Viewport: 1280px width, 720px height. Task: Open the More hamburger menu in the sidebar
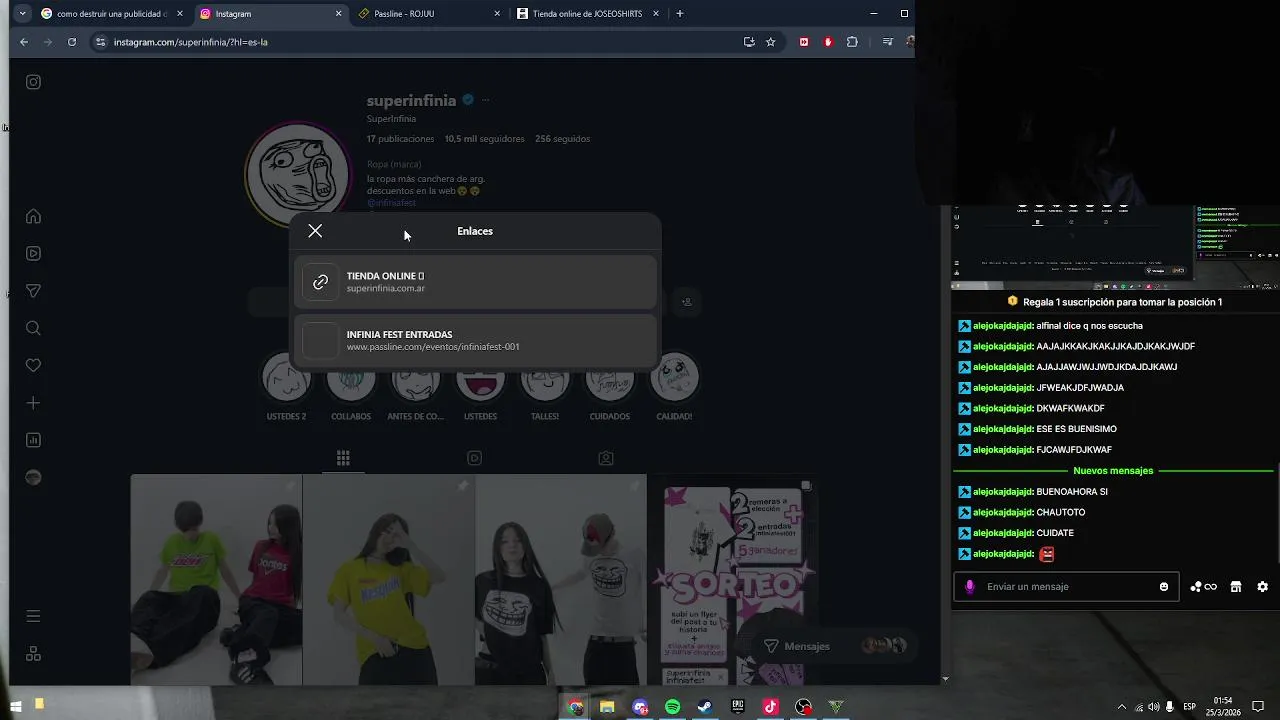[x=33, y=616]
